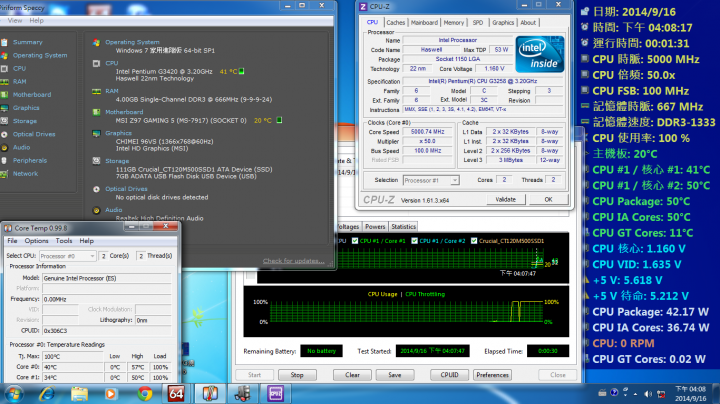Click the Audio speaker icon in Speccy sidebar
720x404 pixels.
(x=4, y=147)
